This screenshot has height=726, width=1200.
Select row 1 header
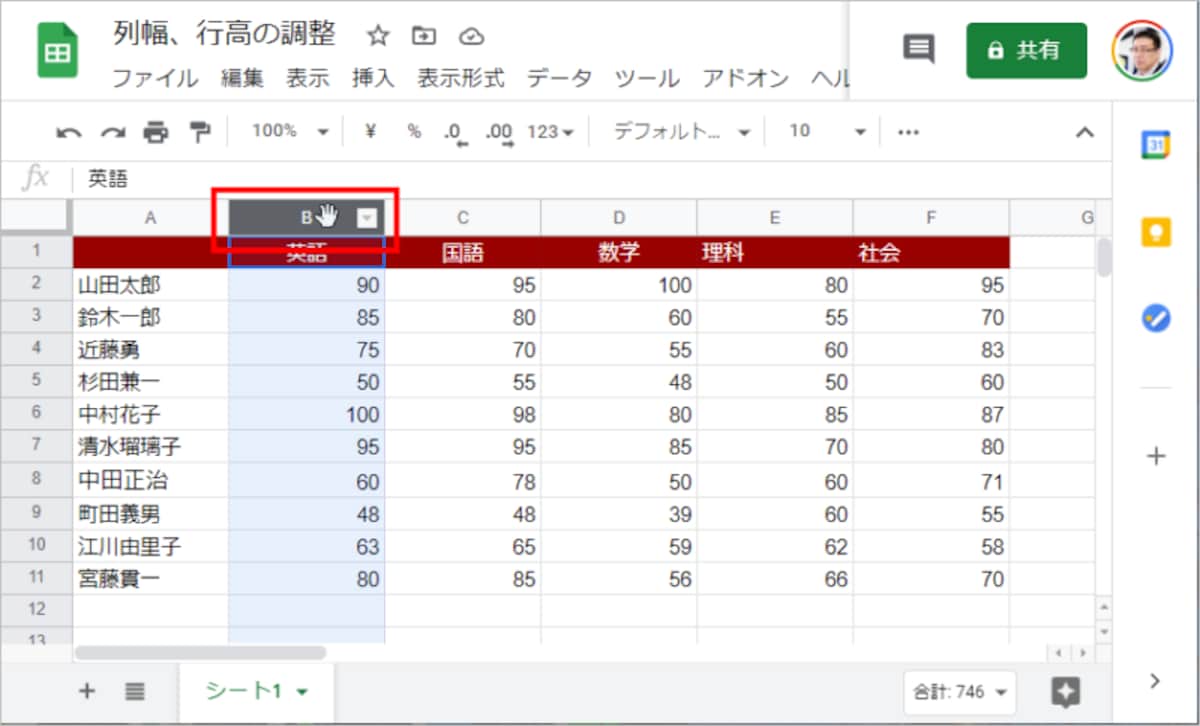click(36, 252)
